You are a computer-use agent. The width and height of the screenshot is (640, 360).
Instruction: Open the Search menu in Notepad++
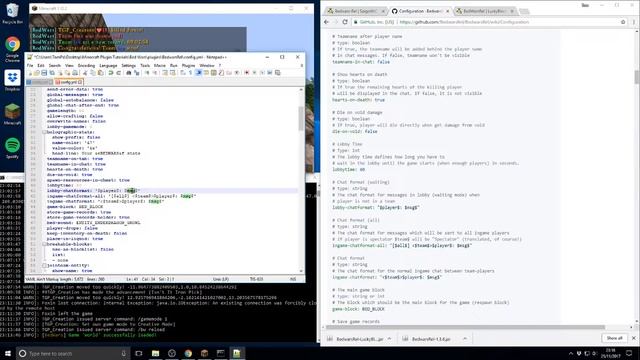point(55,65)
